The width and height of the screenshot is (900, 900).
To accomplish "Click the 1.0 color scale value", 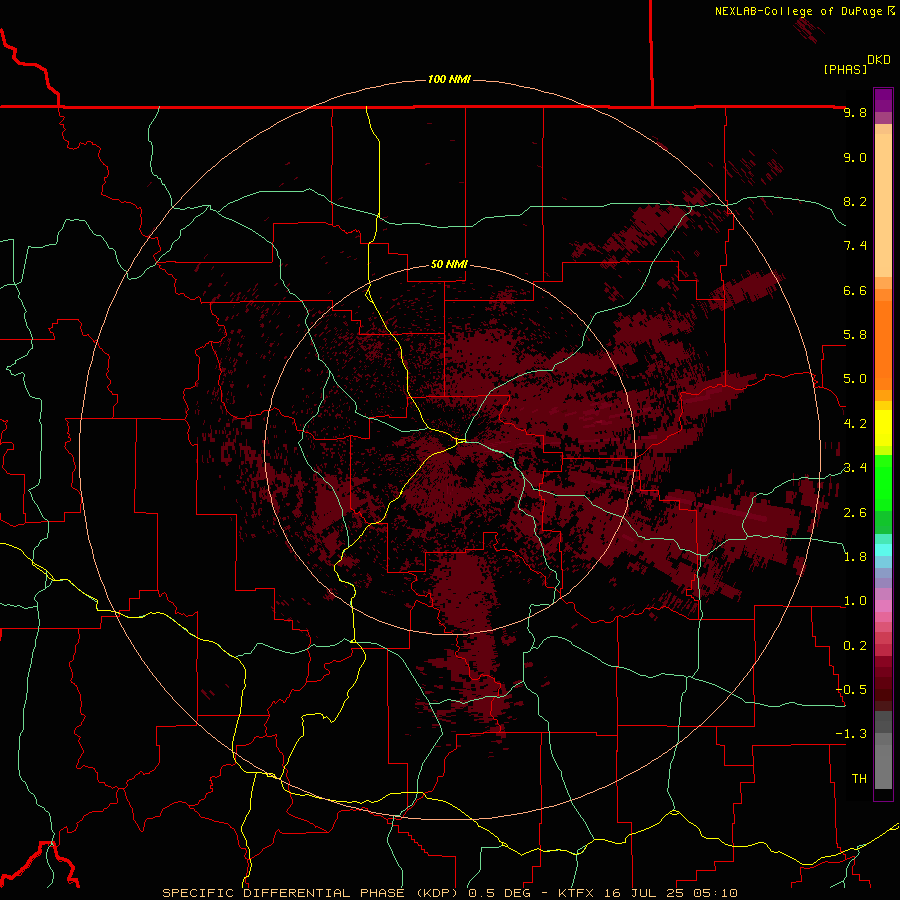I will [x=855, y=601].
